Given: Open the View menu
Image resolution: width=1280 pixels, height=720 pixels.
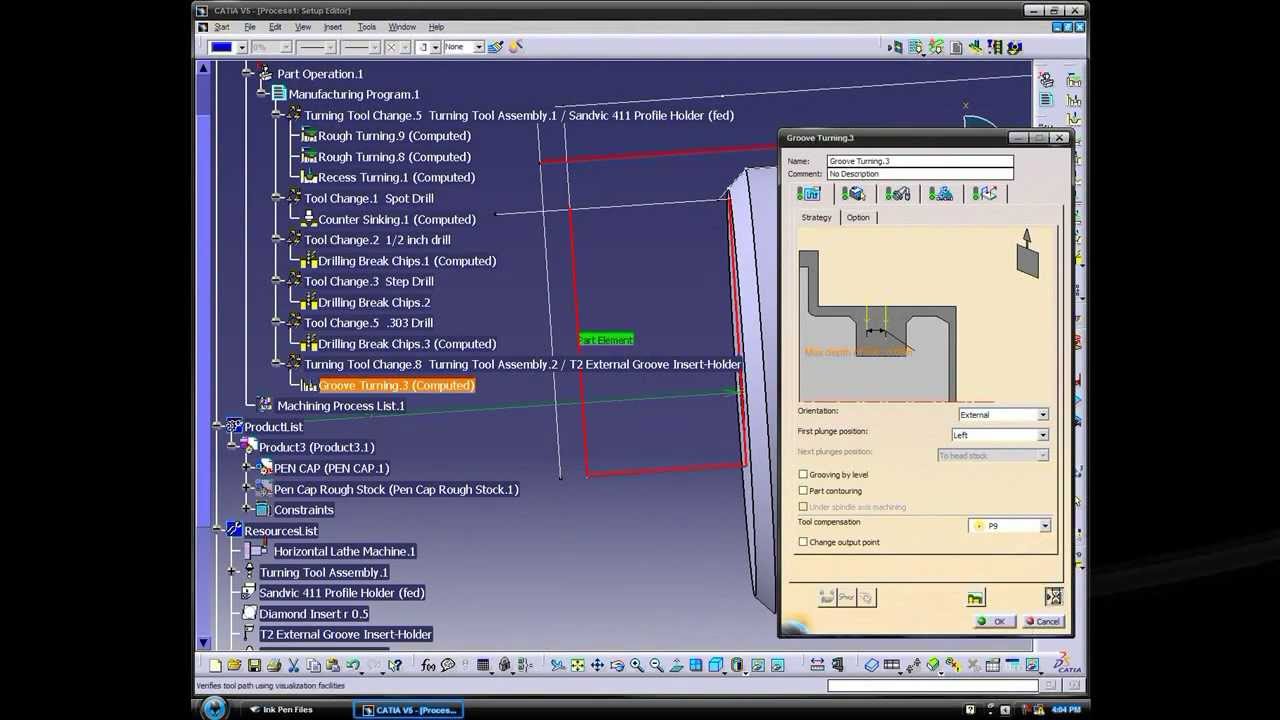Looking at the screenshot, I should (303, 27).
